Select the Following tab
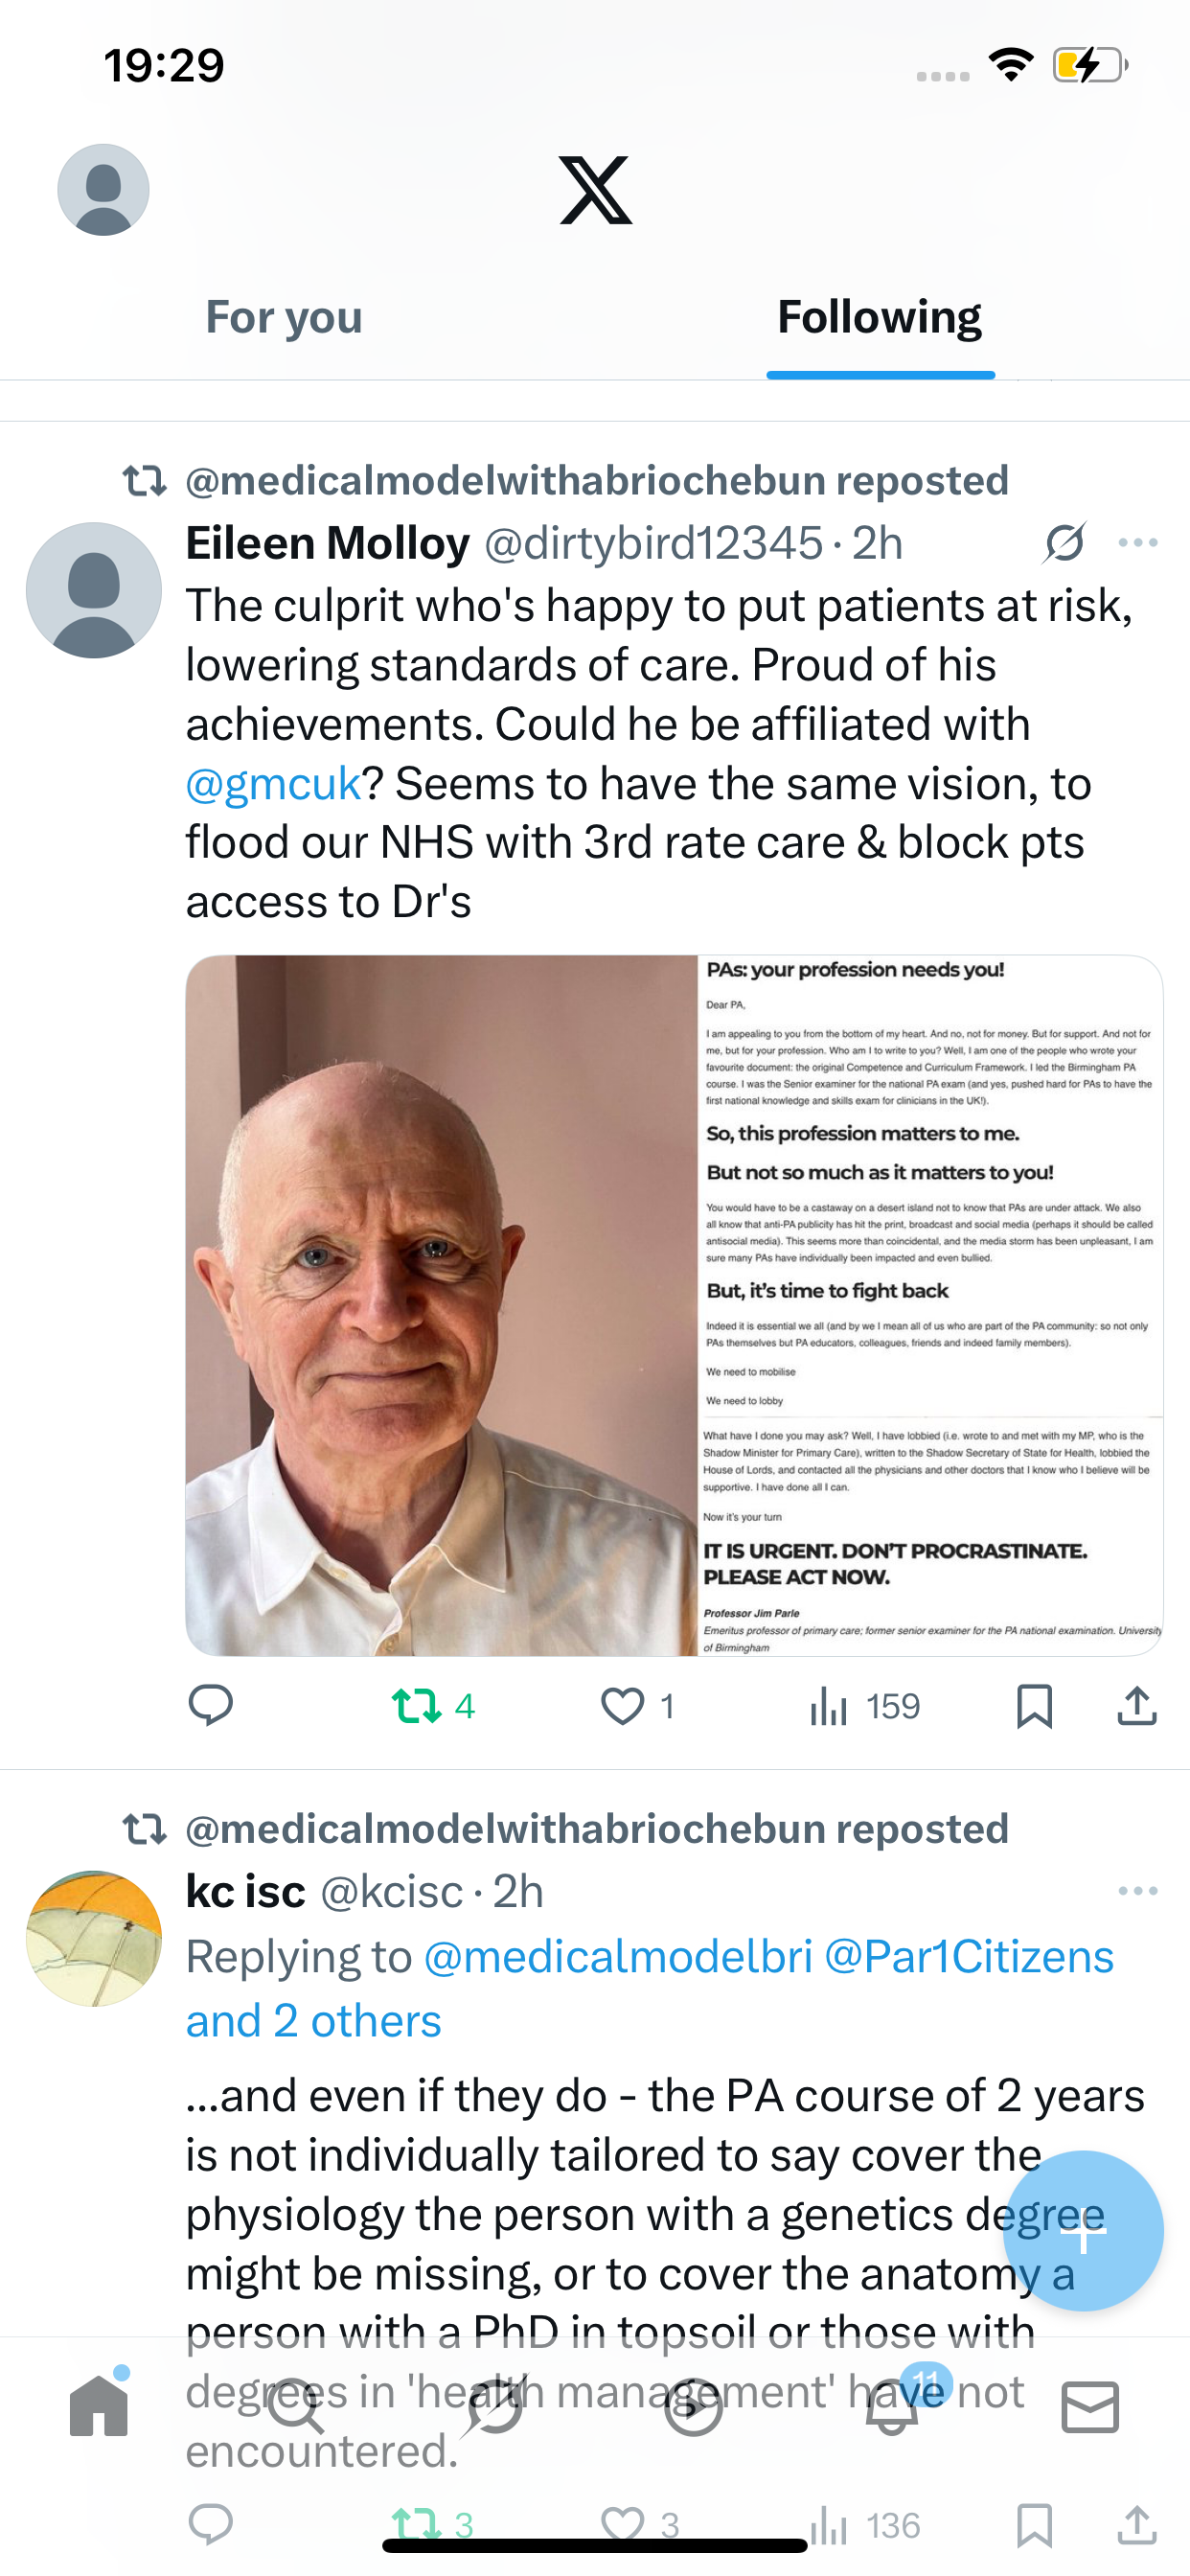1190x2576 pixels. pos(879,317)
